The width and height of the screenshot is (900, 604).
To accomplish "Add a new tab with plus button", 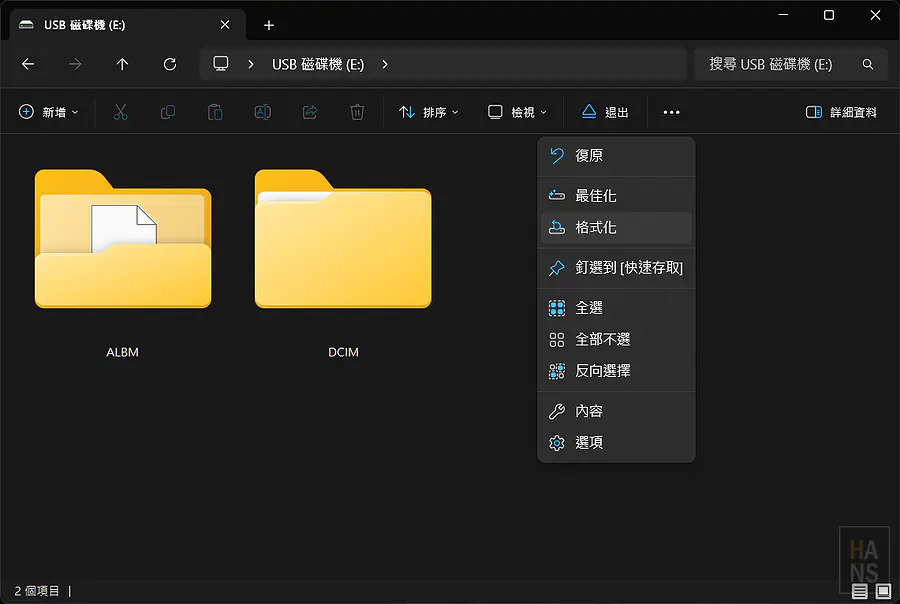I will pos(268,25).
